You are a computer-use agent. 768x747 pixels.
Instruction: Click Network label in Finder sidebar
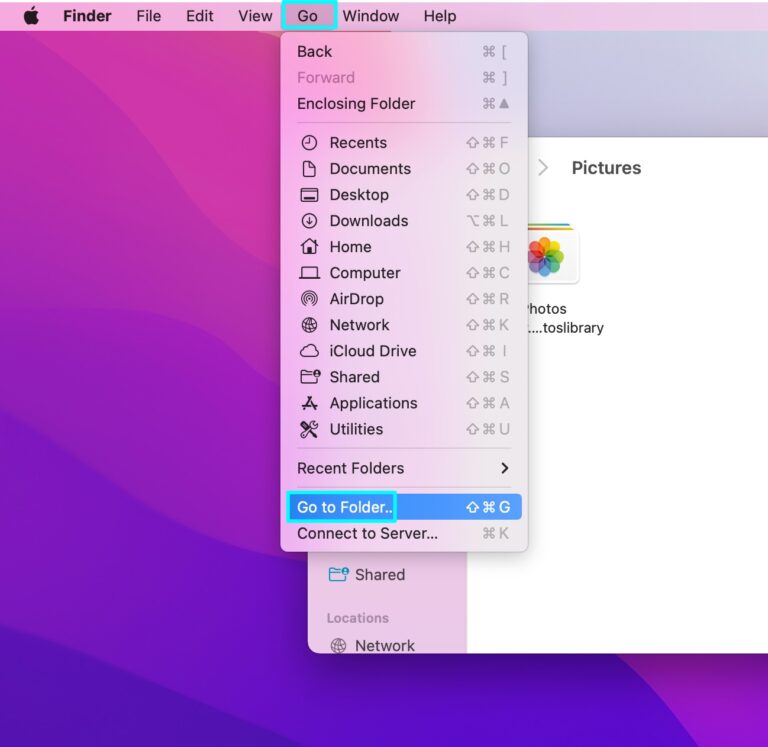coord(384,646)
